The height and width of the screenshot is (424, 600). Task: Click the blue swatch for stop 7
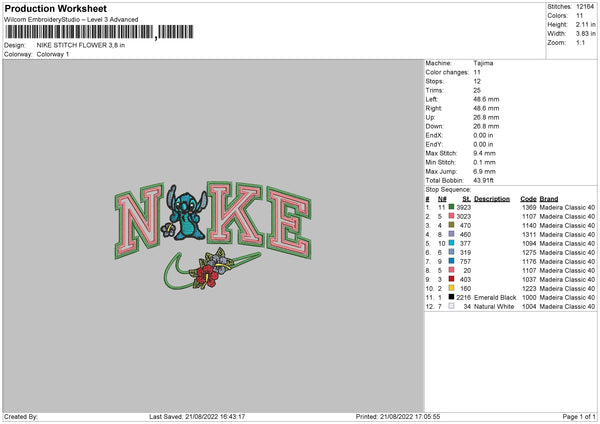tap(452, 261)
